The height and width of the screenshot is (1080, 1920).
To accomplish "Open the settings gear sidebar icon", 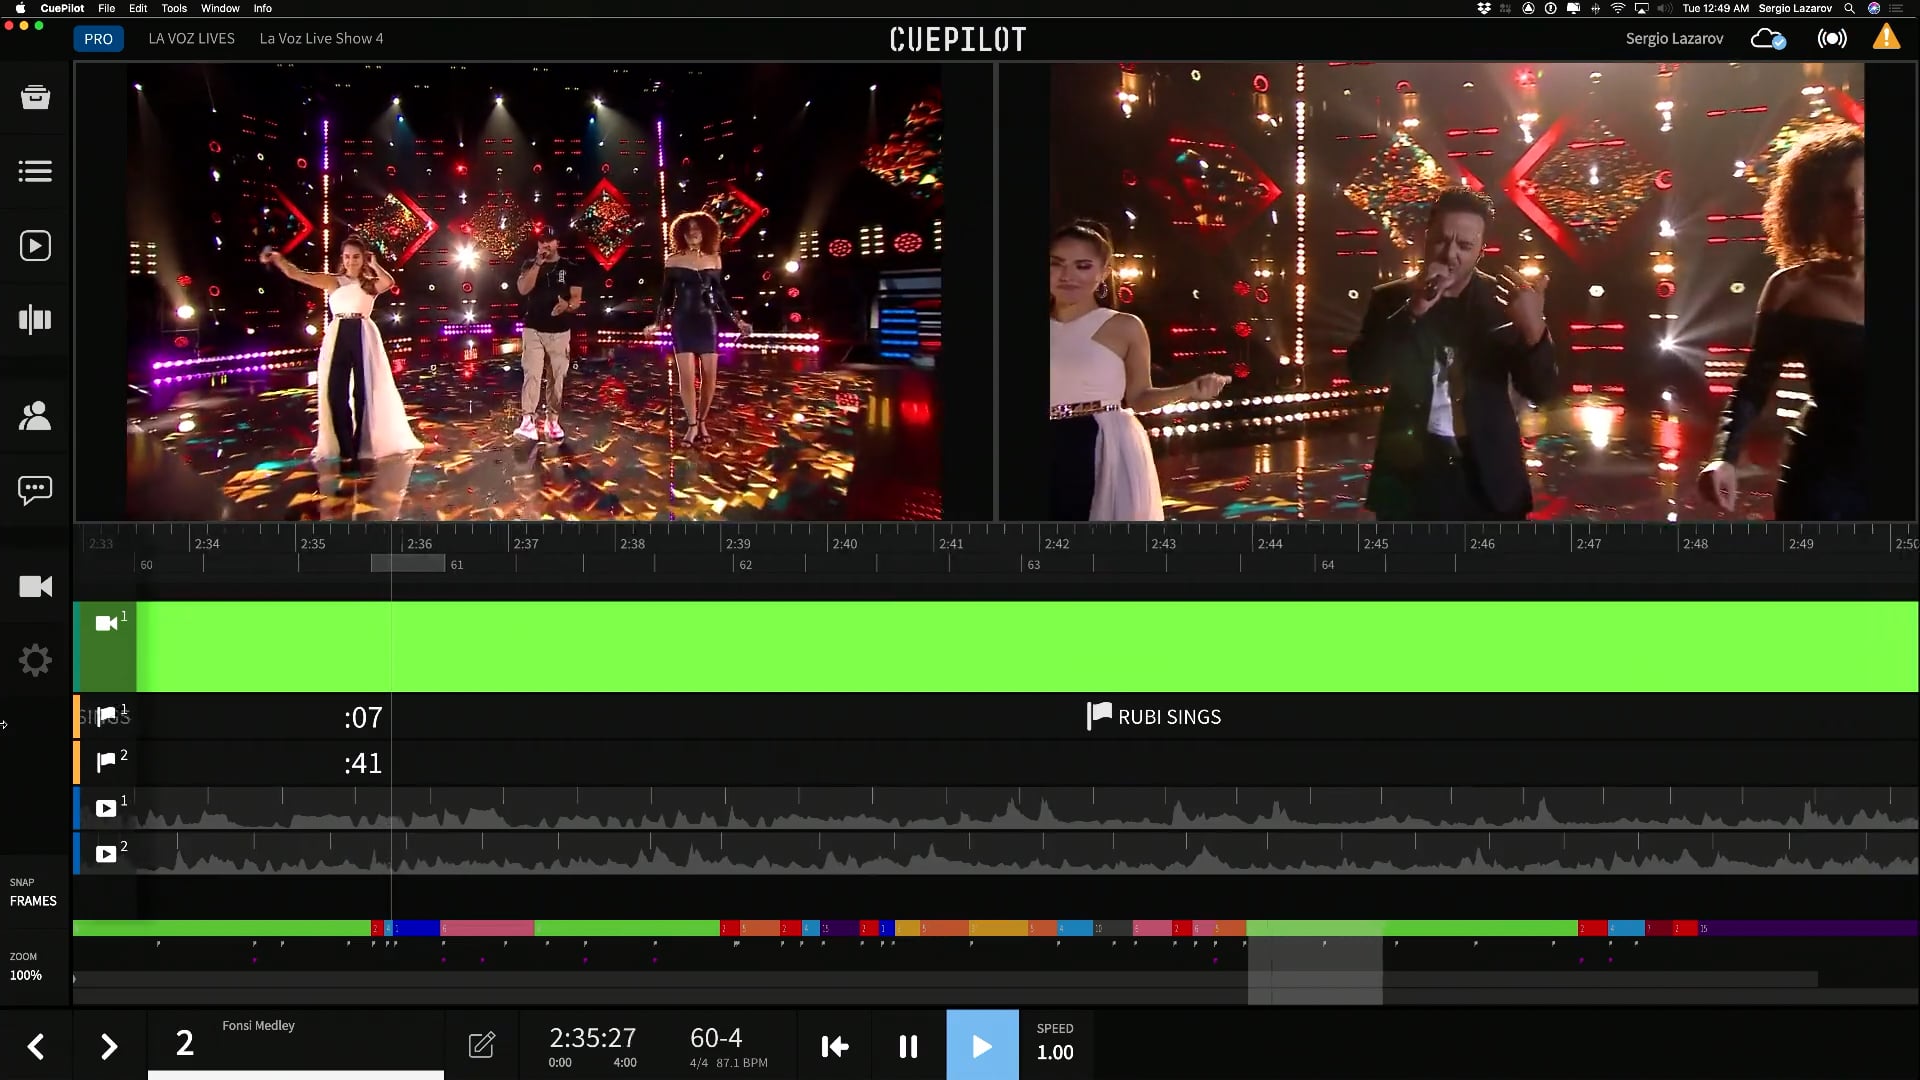I will (35, 660).
